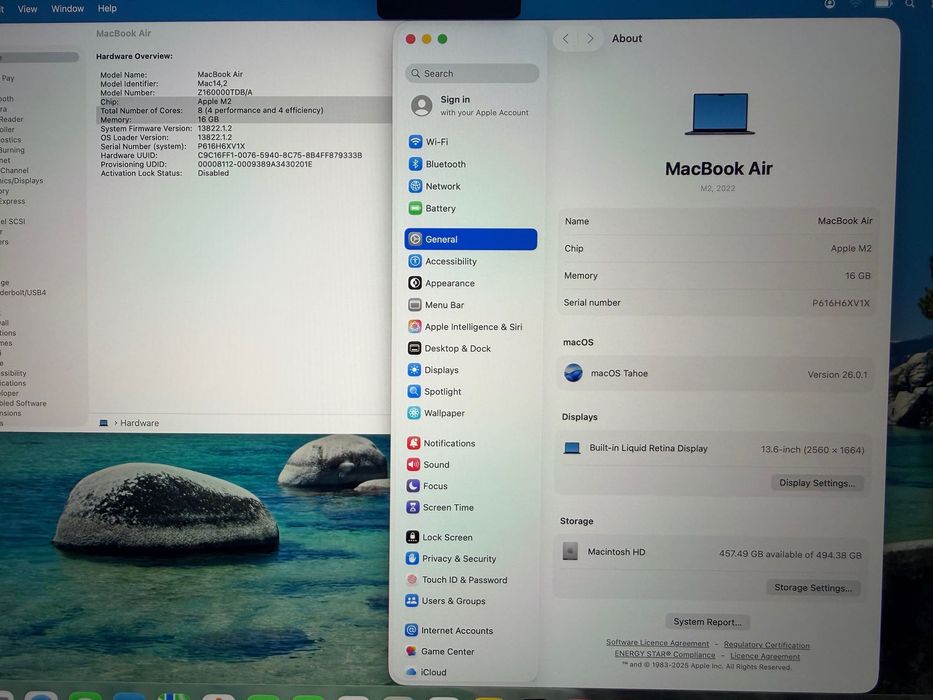Select Activation Lock Status Disabled text
Image resolution: width=933 pixels, height=700 pixels.
213,173
